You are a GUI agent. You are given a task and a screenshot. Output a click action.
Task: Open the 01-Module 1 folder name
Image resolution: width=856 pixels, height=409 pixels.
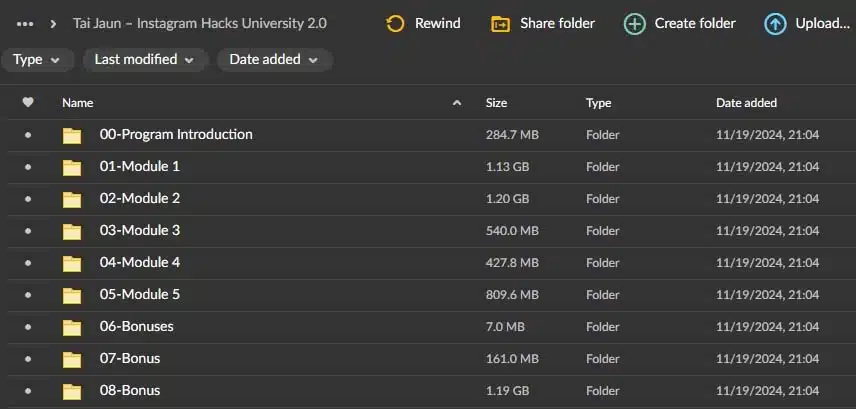pyautogui.click(x=140, y=167)
